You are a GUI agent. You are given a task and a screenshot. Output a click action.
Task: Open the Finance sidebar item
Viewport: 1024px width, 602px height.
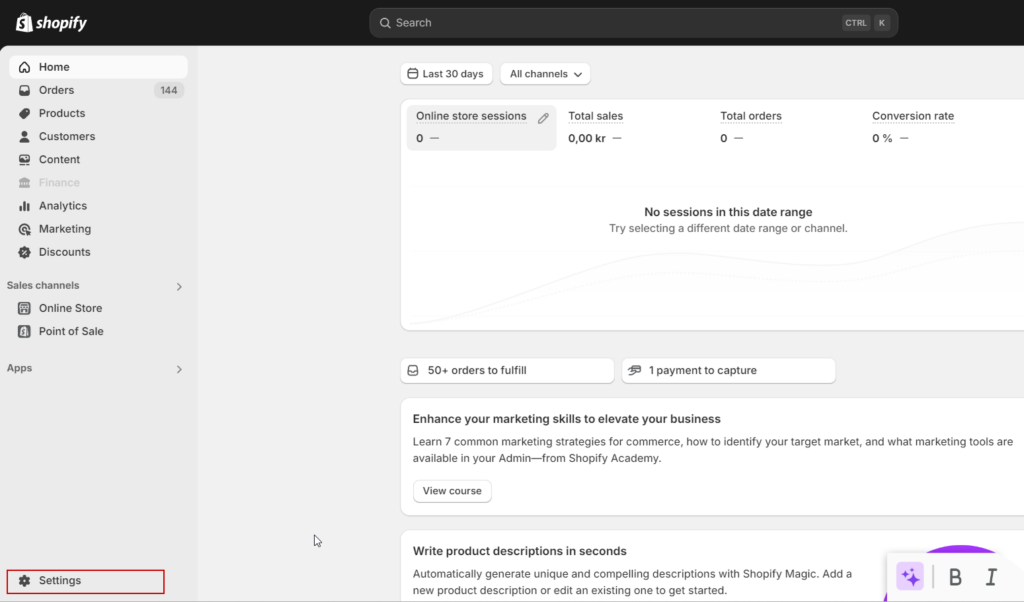point(99,183)
